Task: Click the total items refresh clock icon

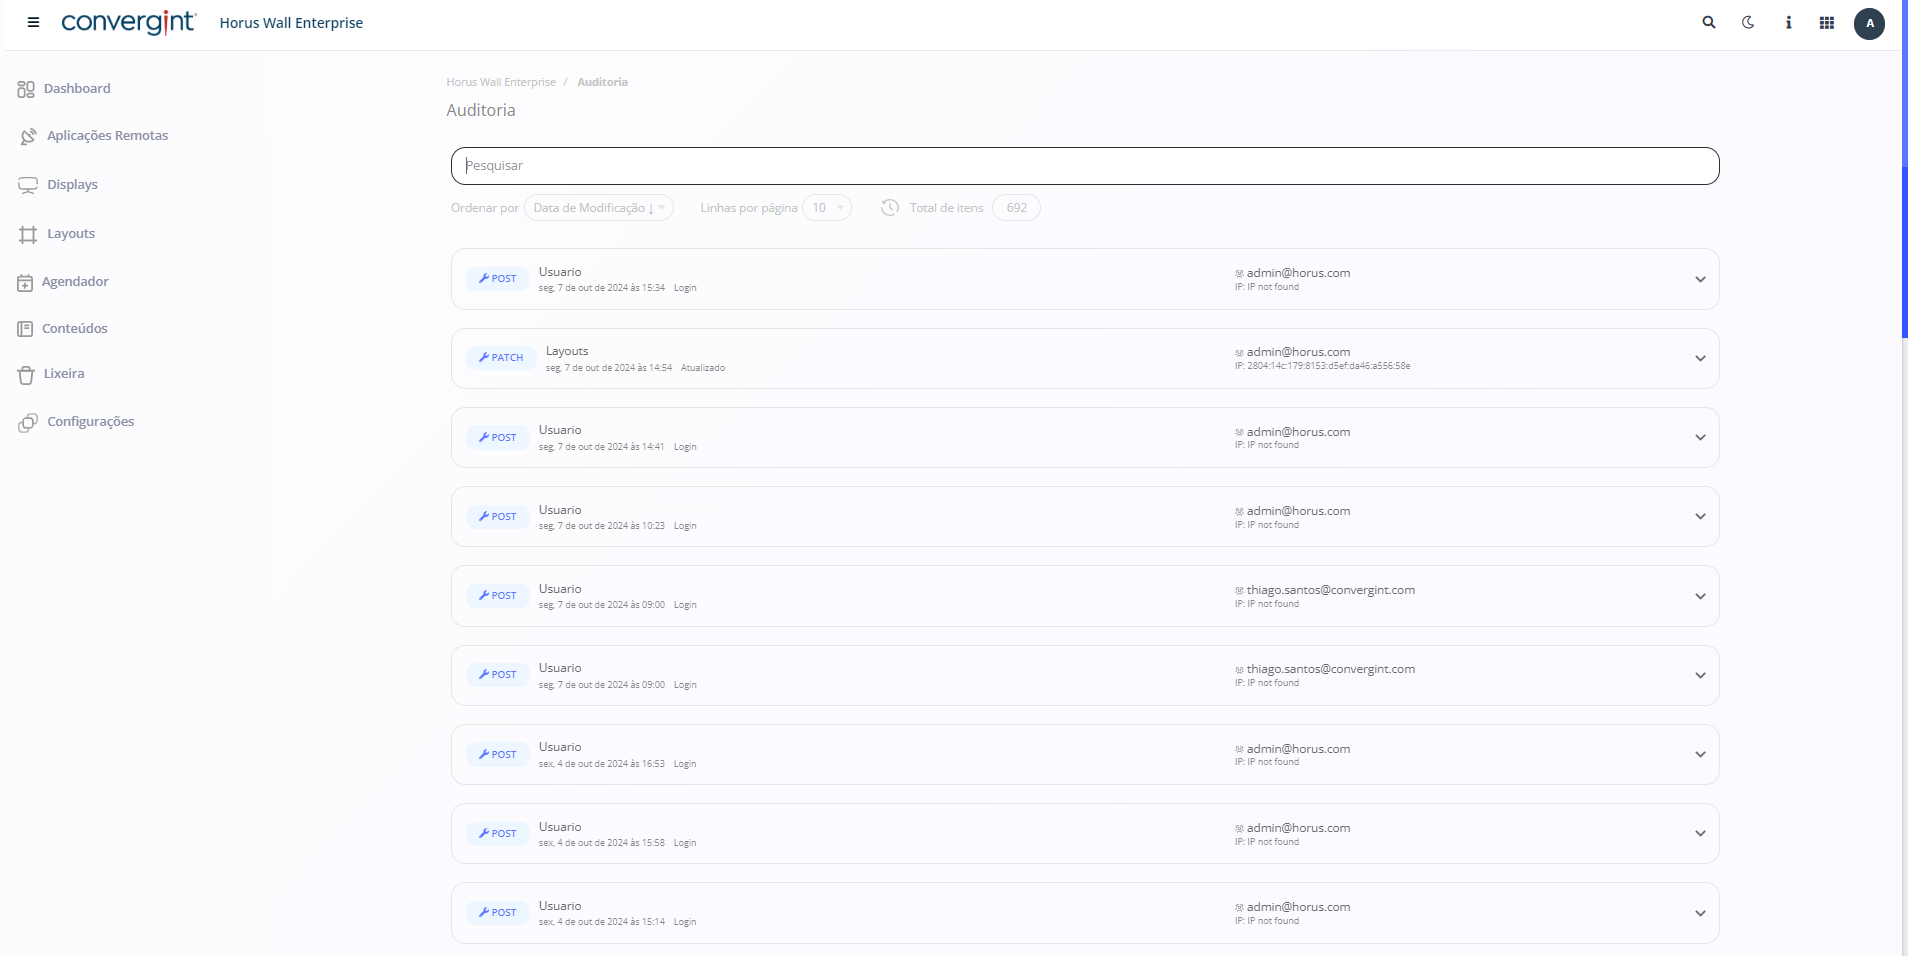Action: [889, 208]
